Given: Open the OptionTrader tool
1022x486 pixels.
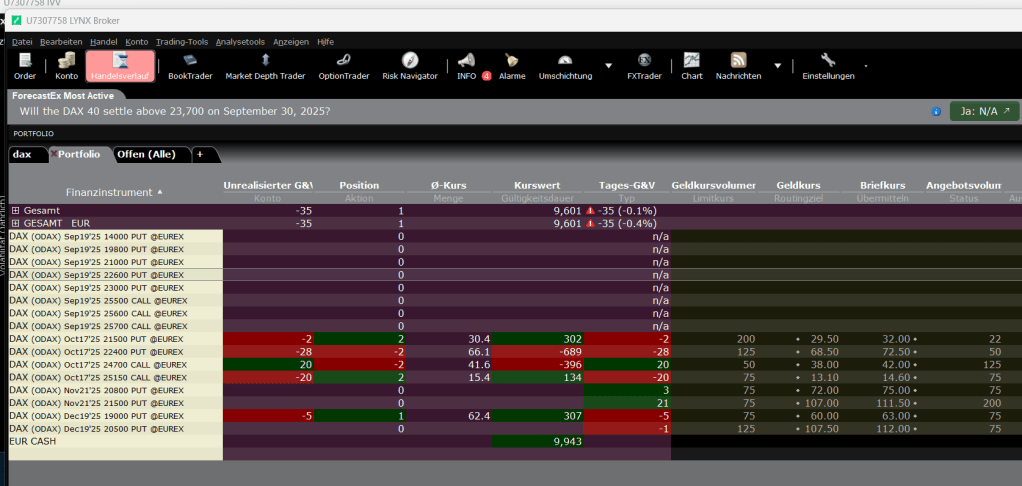Looking at the screenshot, I should 344,66.
